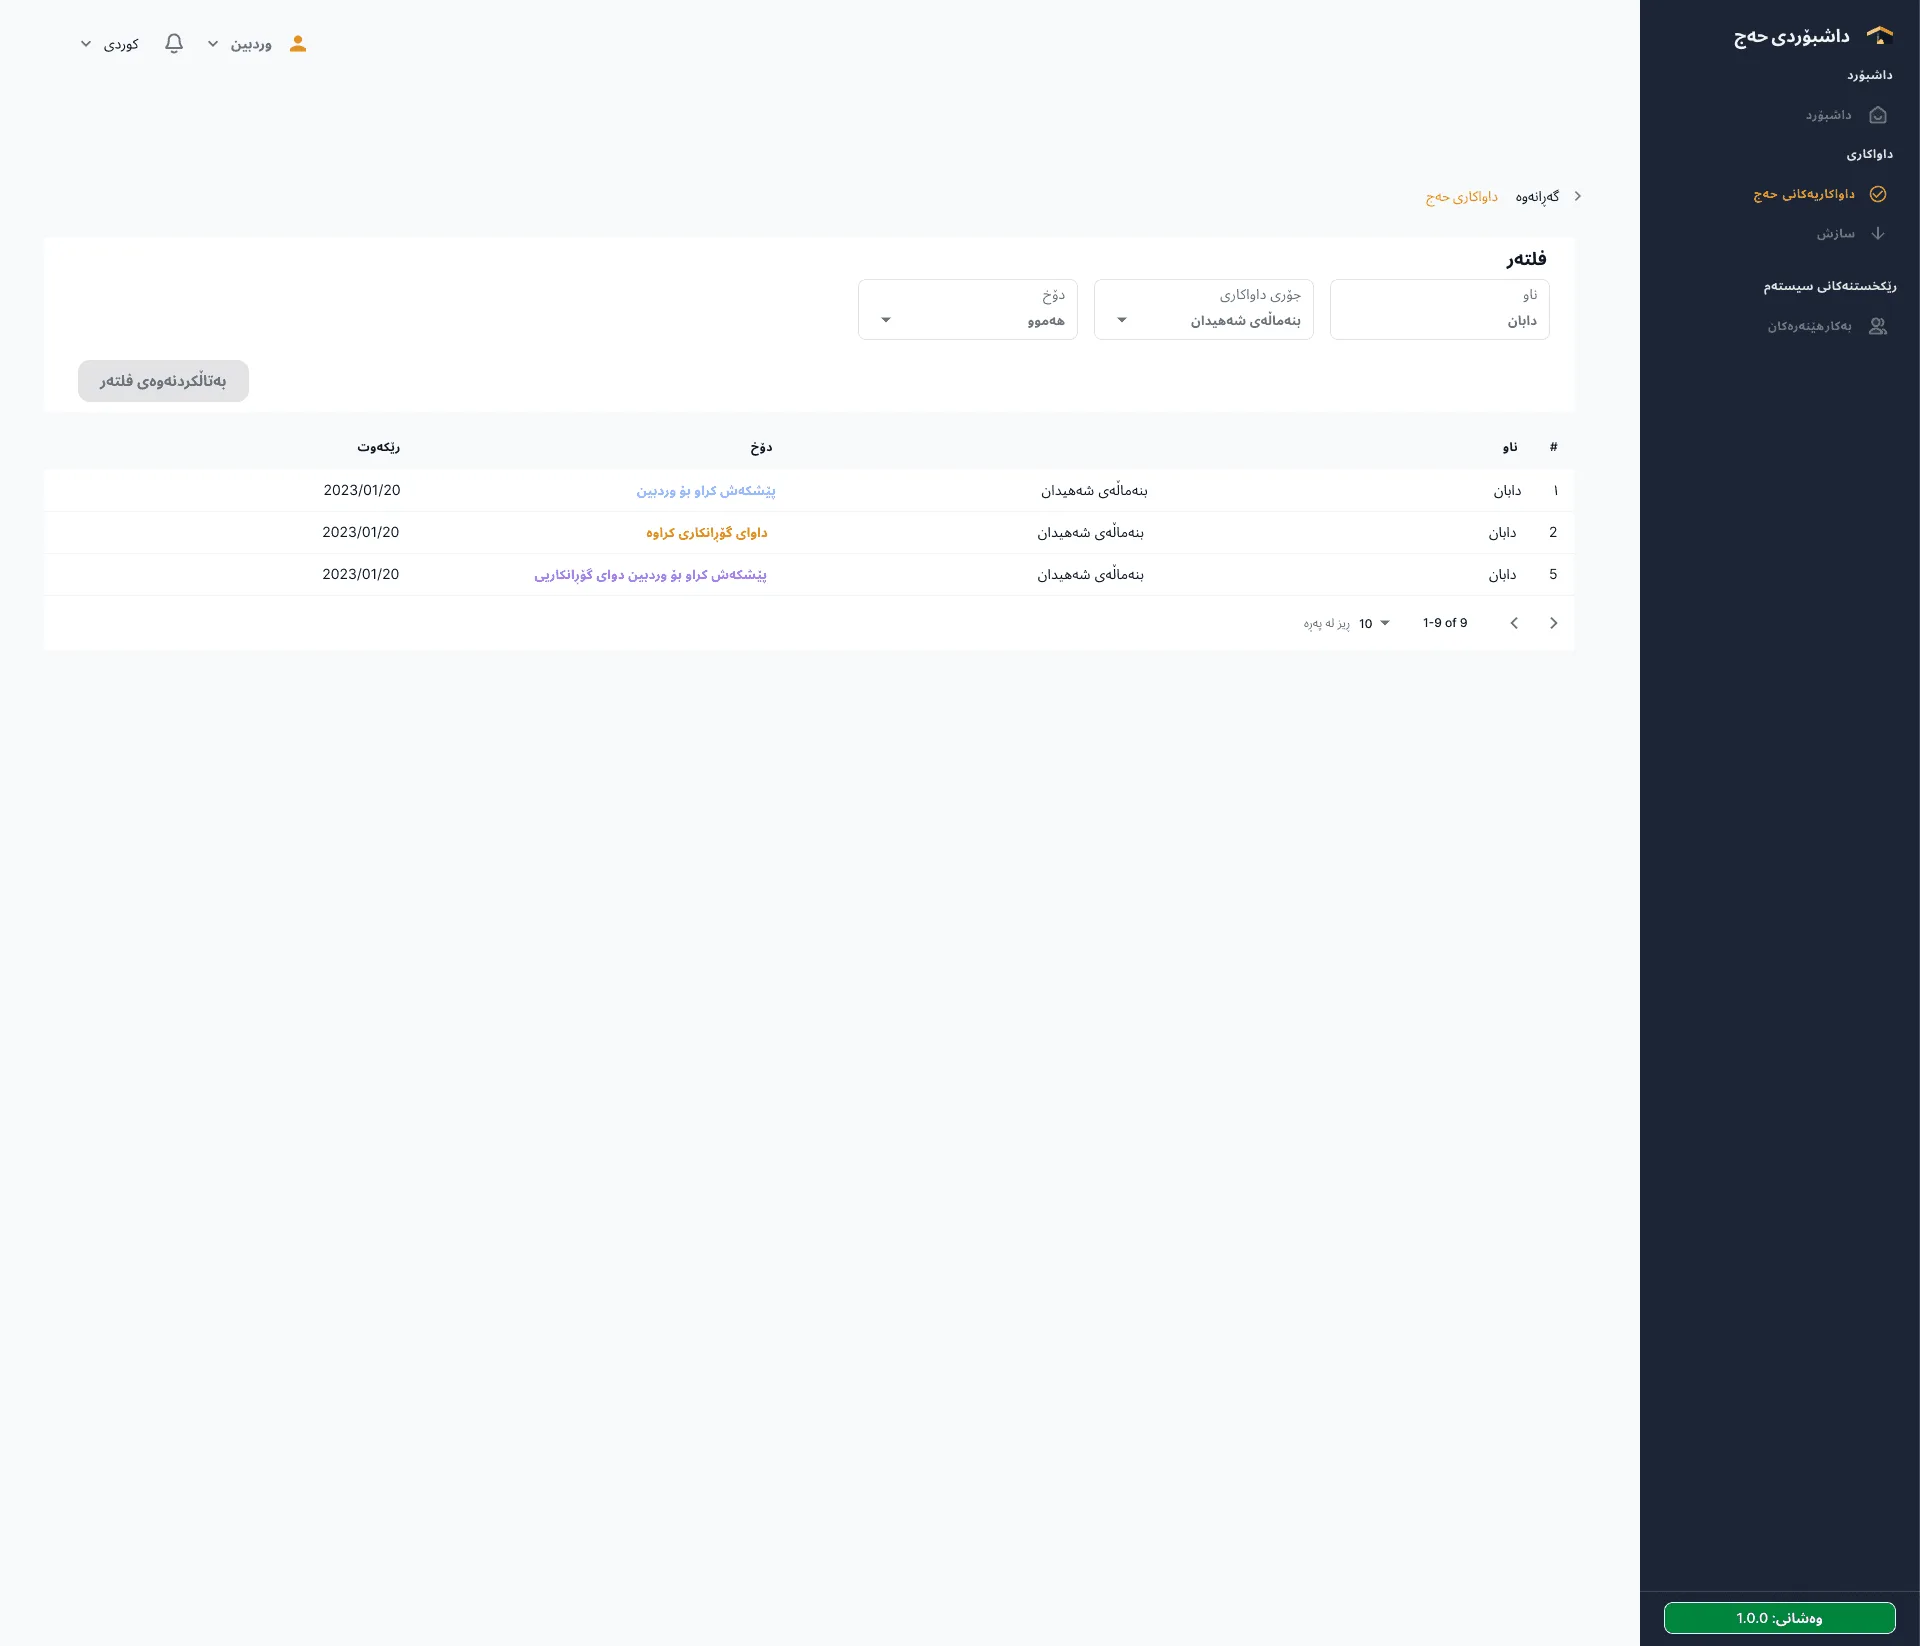Click the داشبۆرد home icon in sidebar

(1878, 115)
